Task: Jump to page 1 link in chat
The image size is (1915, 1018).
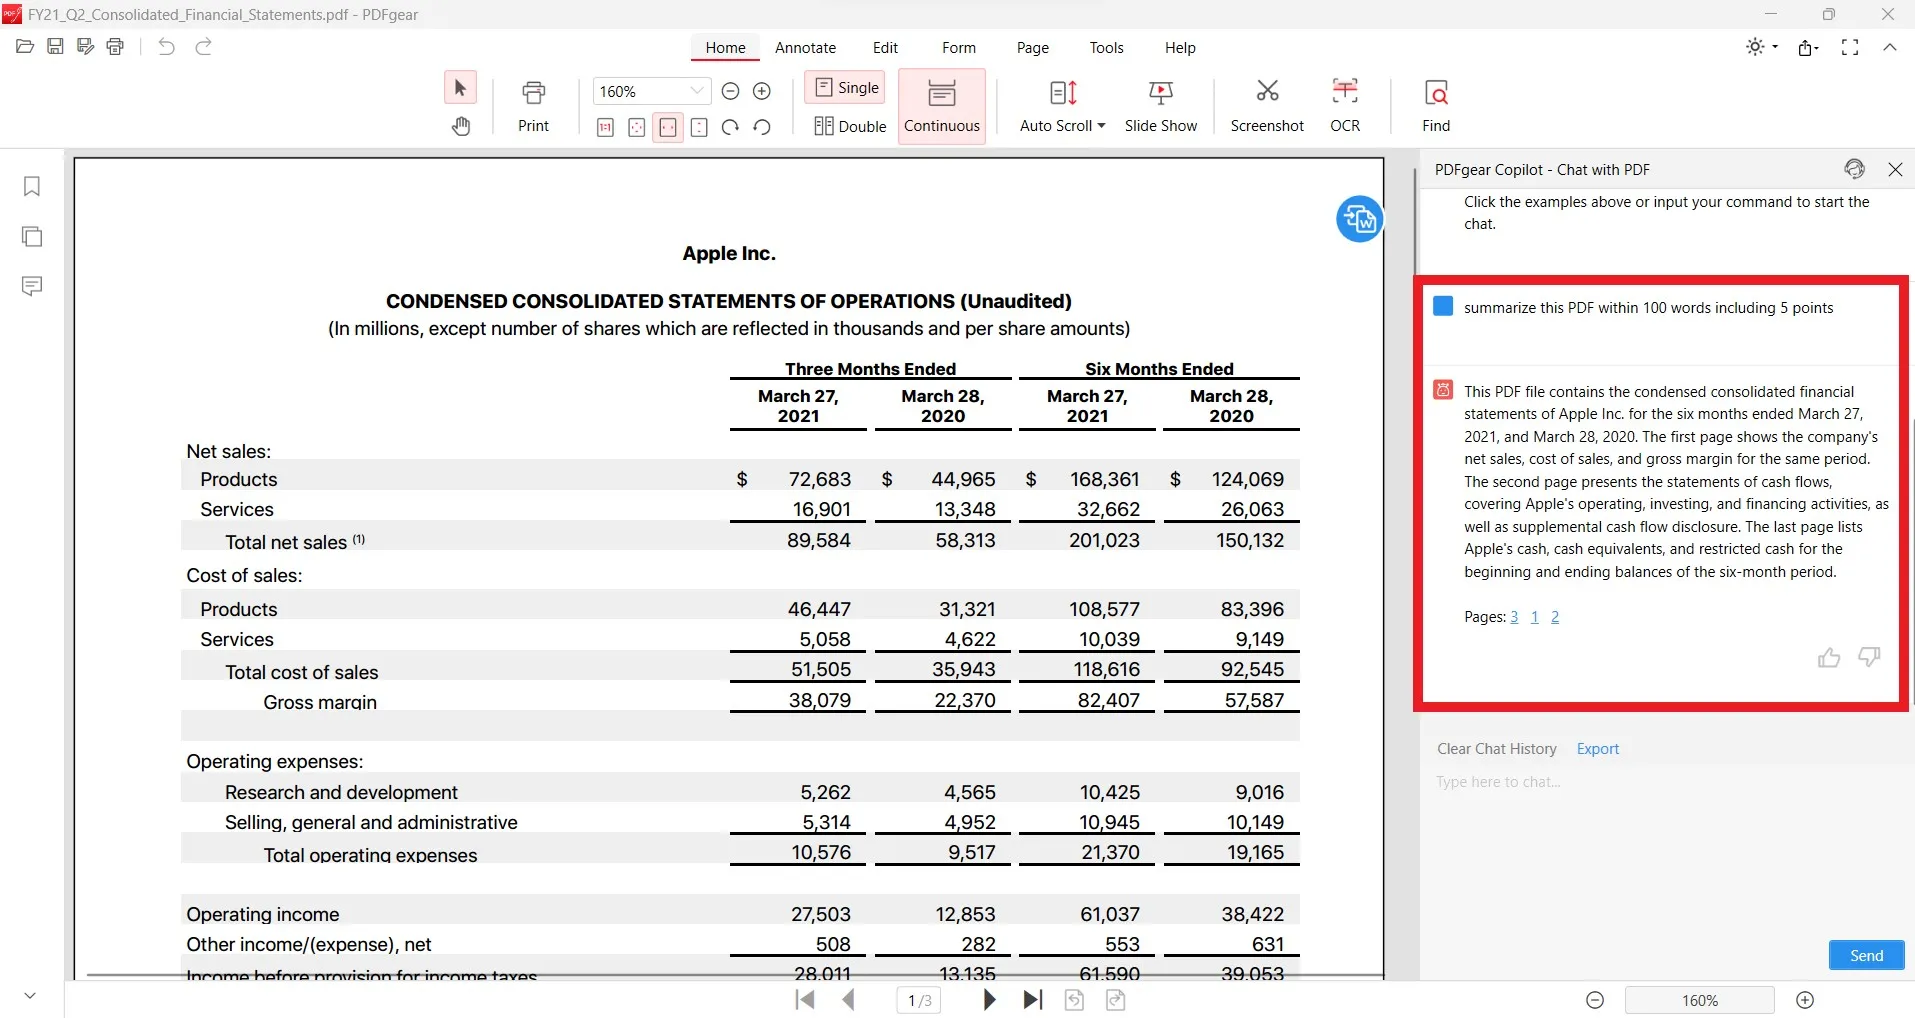Action: point(1534,617)
